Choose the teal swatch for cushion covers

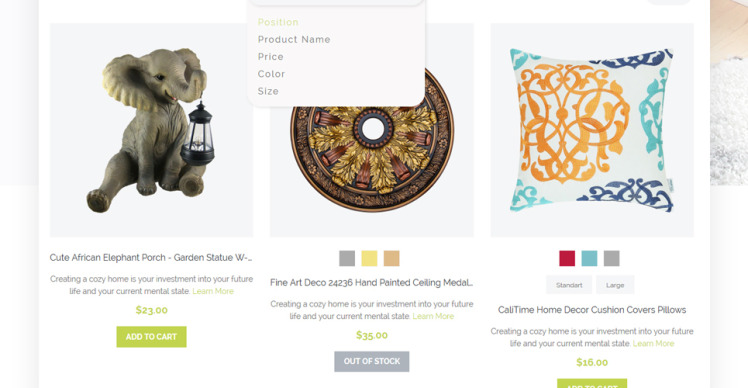(589, 258)
